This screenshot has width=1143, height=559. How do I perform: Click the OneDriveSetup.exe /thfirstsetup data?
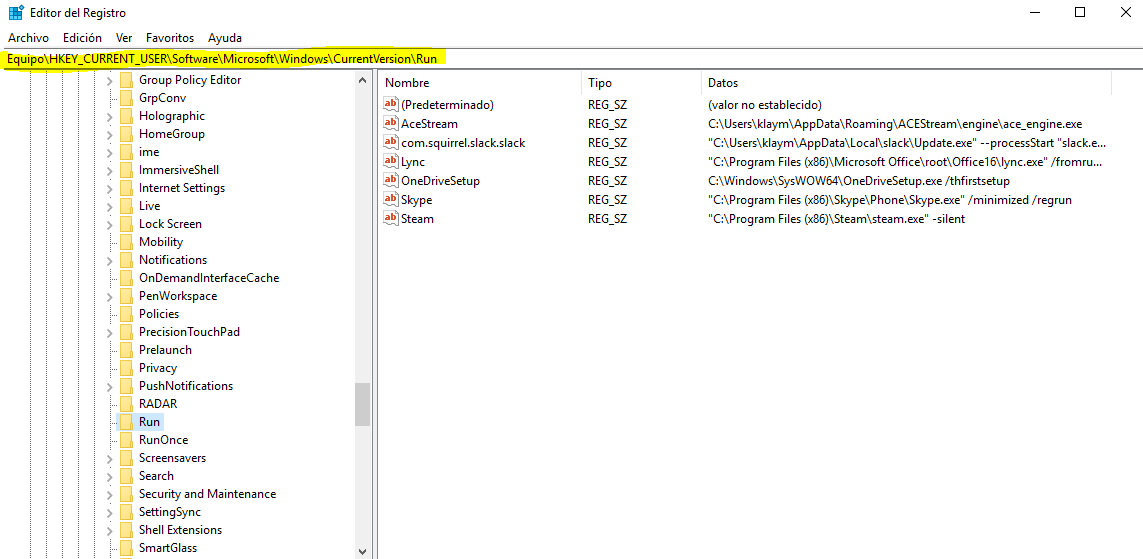[859, 181]
